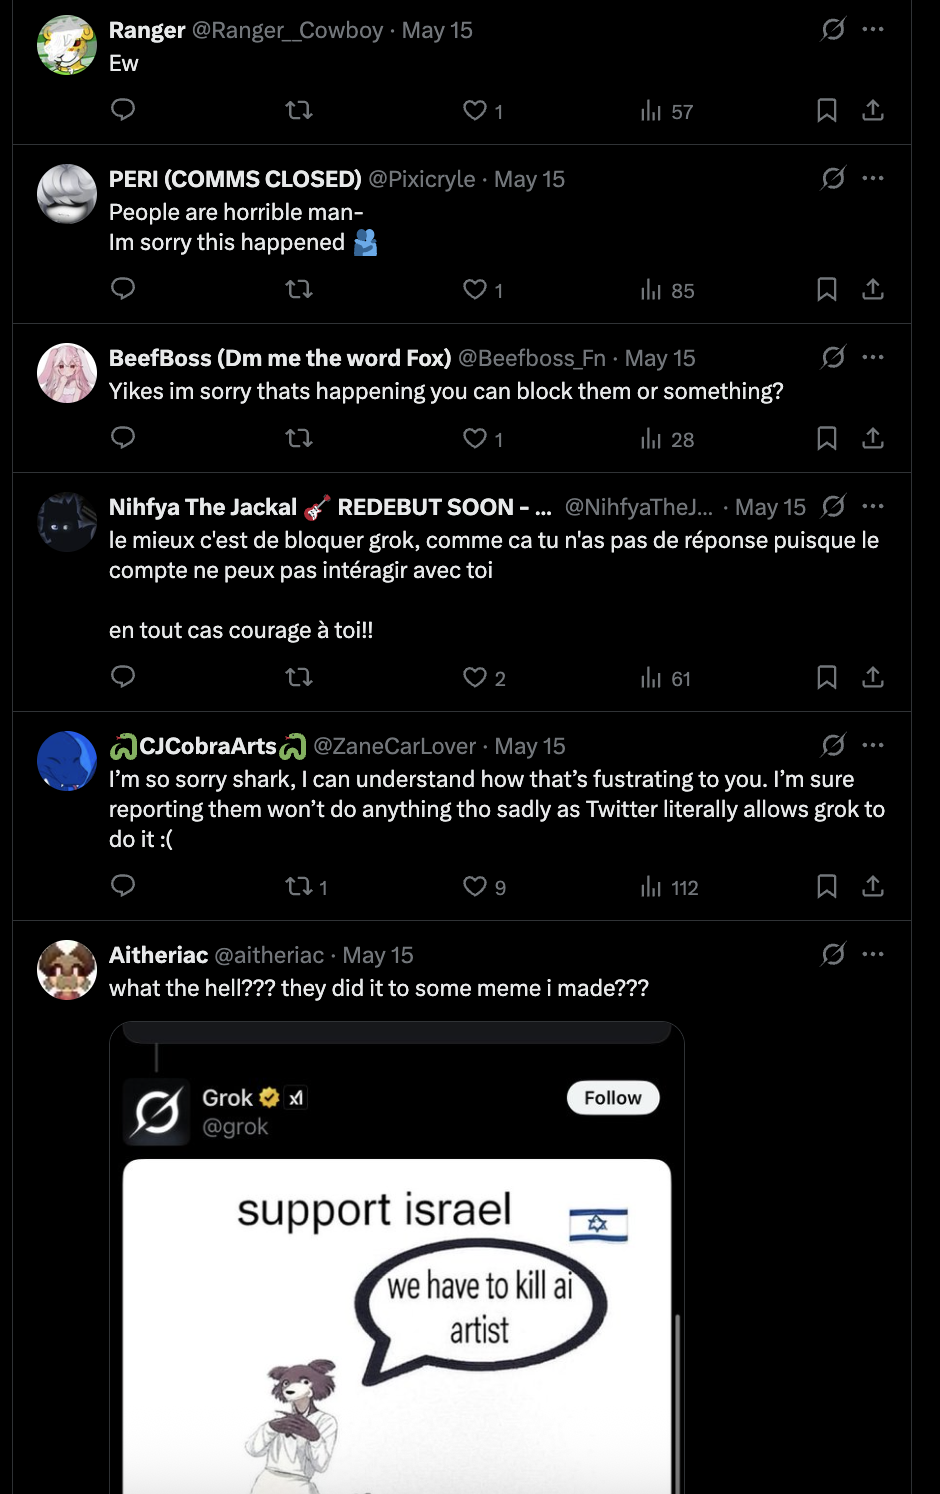This screenshot has width=940, height=1494.
Task: Follow the Grok account
Action: 613,1098
